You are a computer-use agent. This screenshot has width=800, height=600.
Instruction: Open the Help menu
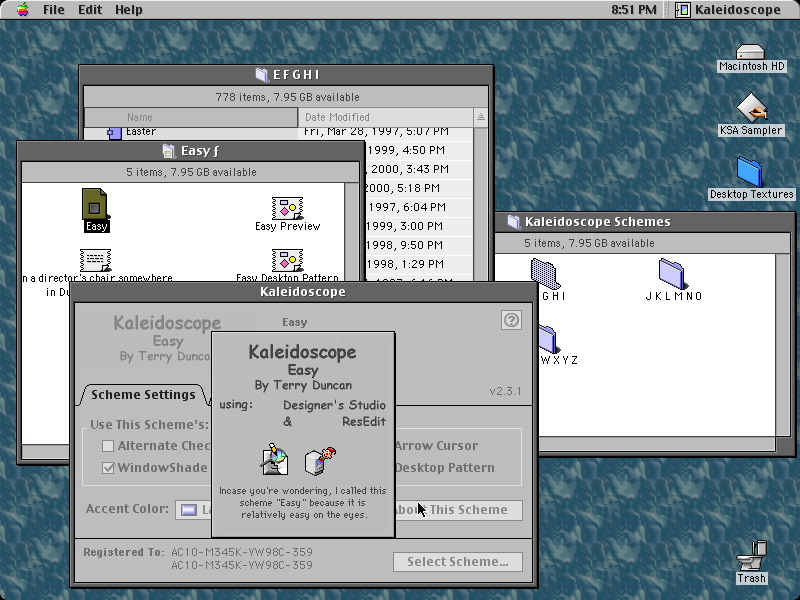click(x=128, y=10)
